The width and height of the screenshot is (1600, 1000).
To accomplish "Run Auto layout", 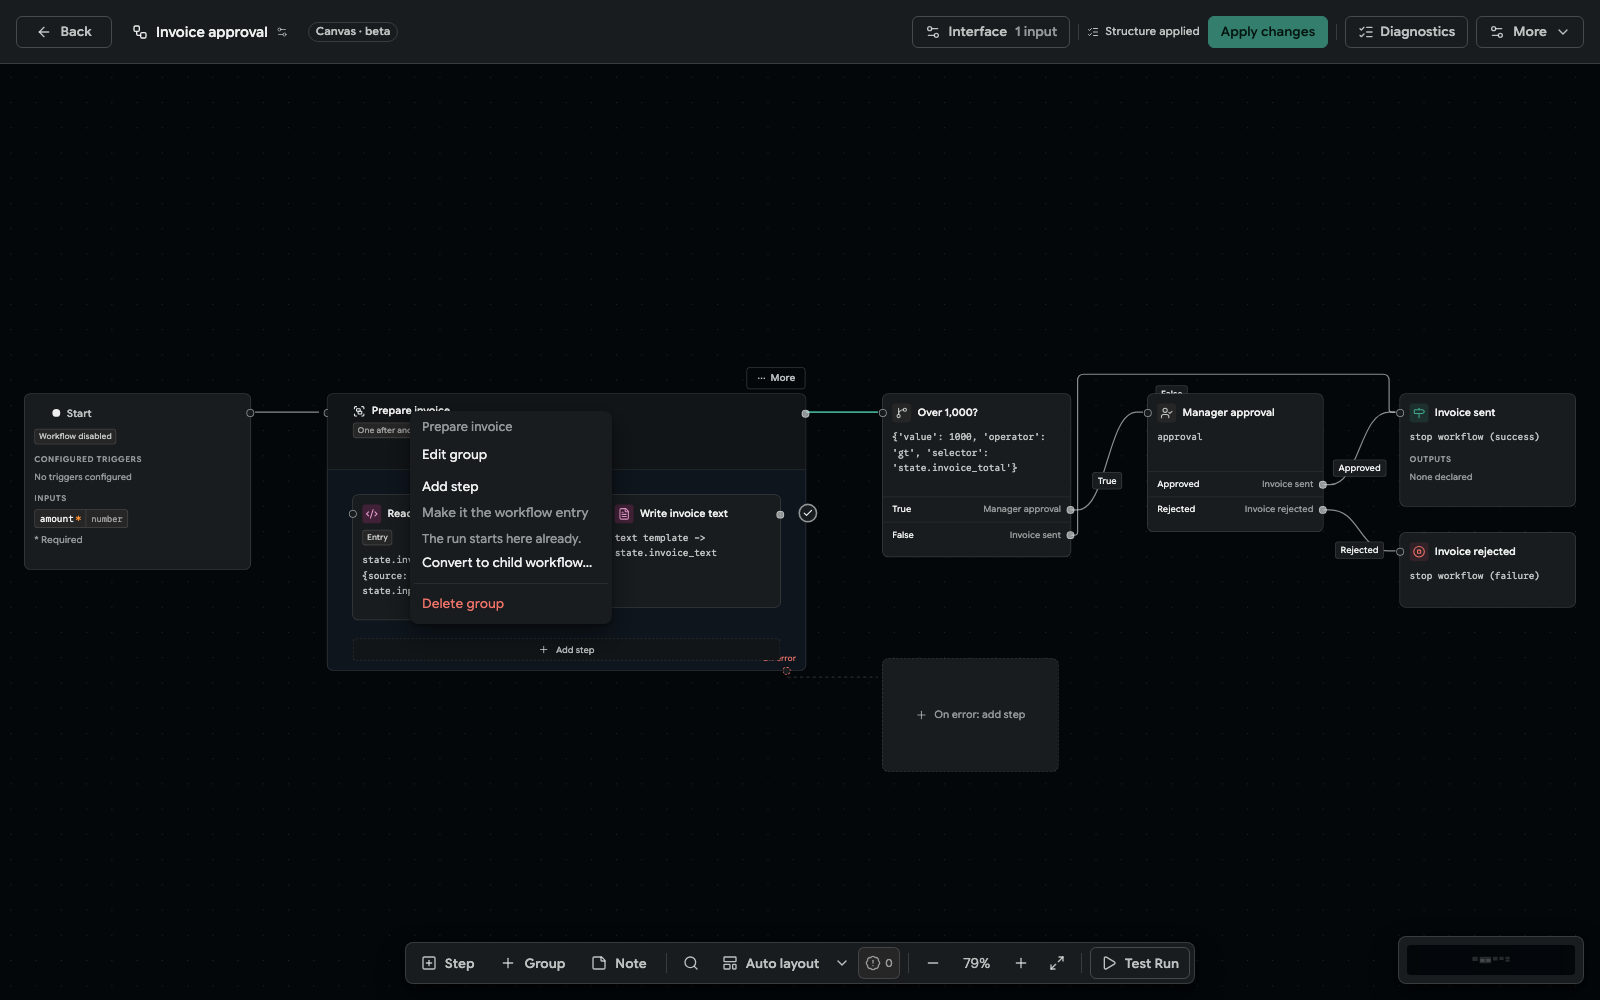I will 771,963.
